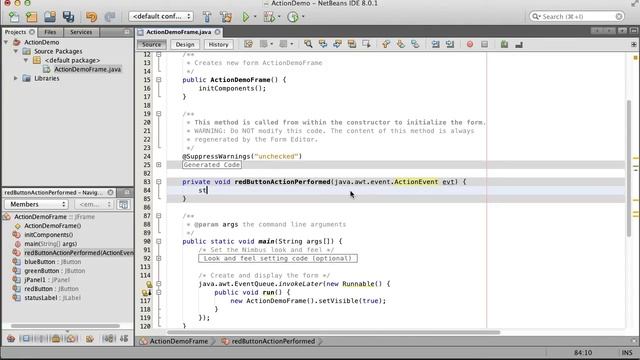Click the Navigator horizontal scrollbar

65,326
